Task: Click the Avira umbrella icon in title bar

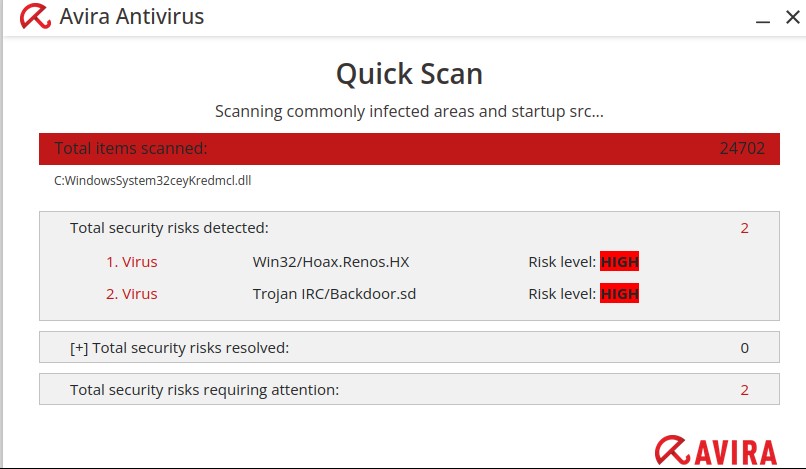Action: (35, 17)
